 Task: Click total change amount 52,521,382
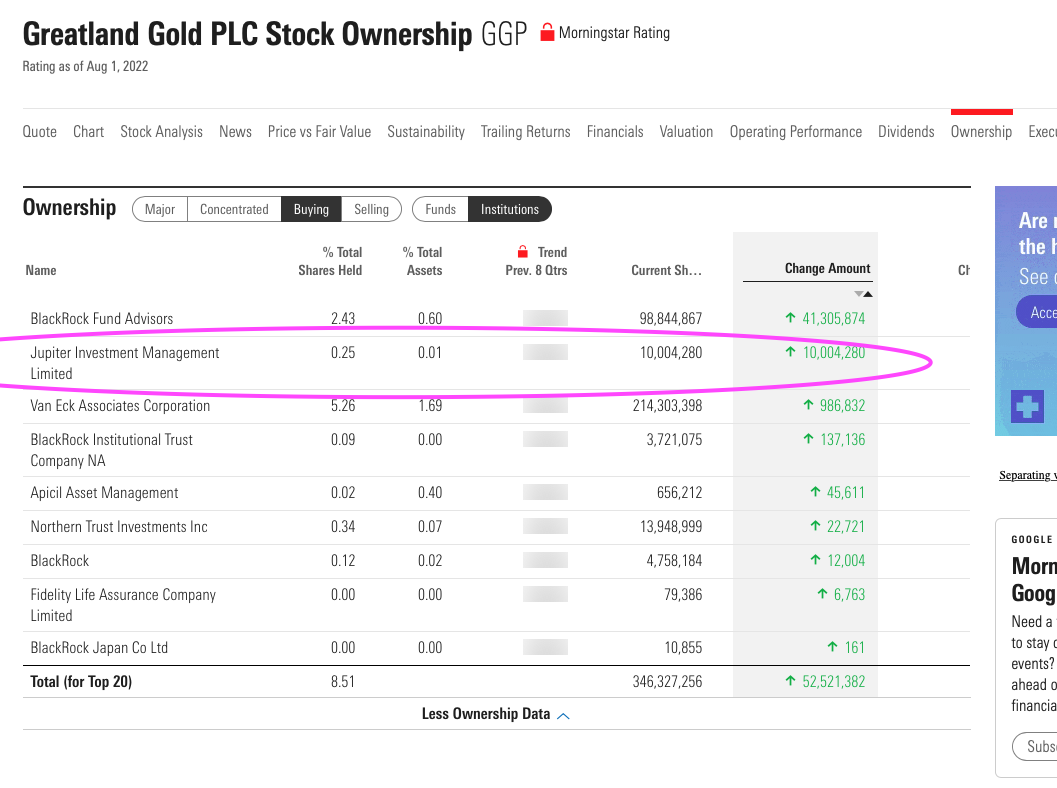[x=833, y=681]
